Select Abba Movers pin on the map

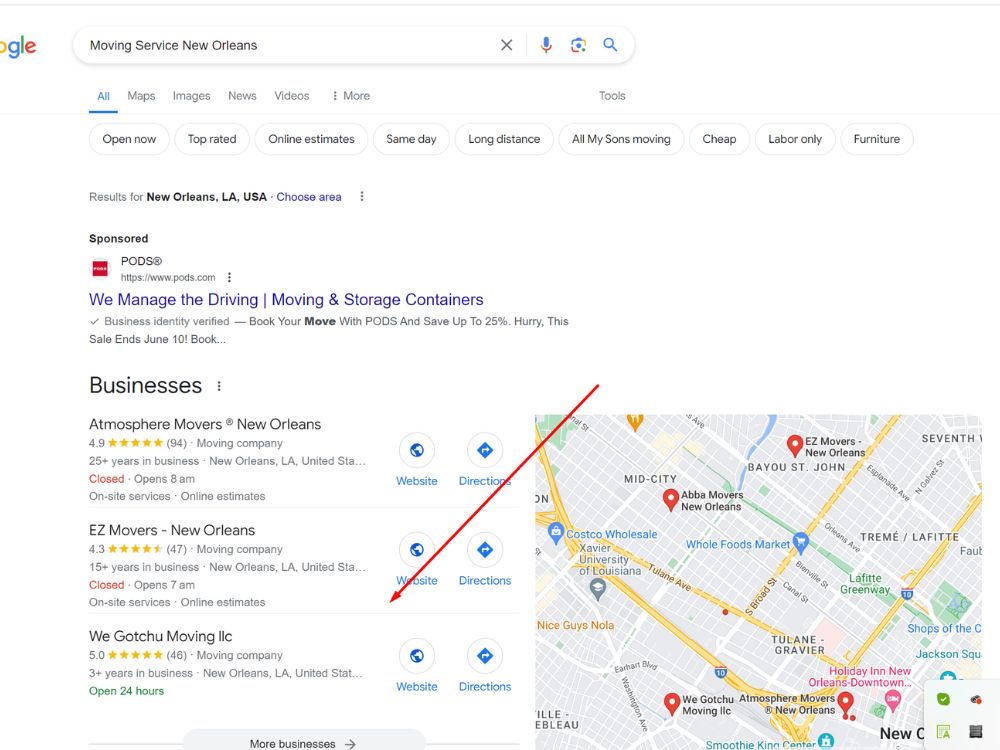[670, 499]
